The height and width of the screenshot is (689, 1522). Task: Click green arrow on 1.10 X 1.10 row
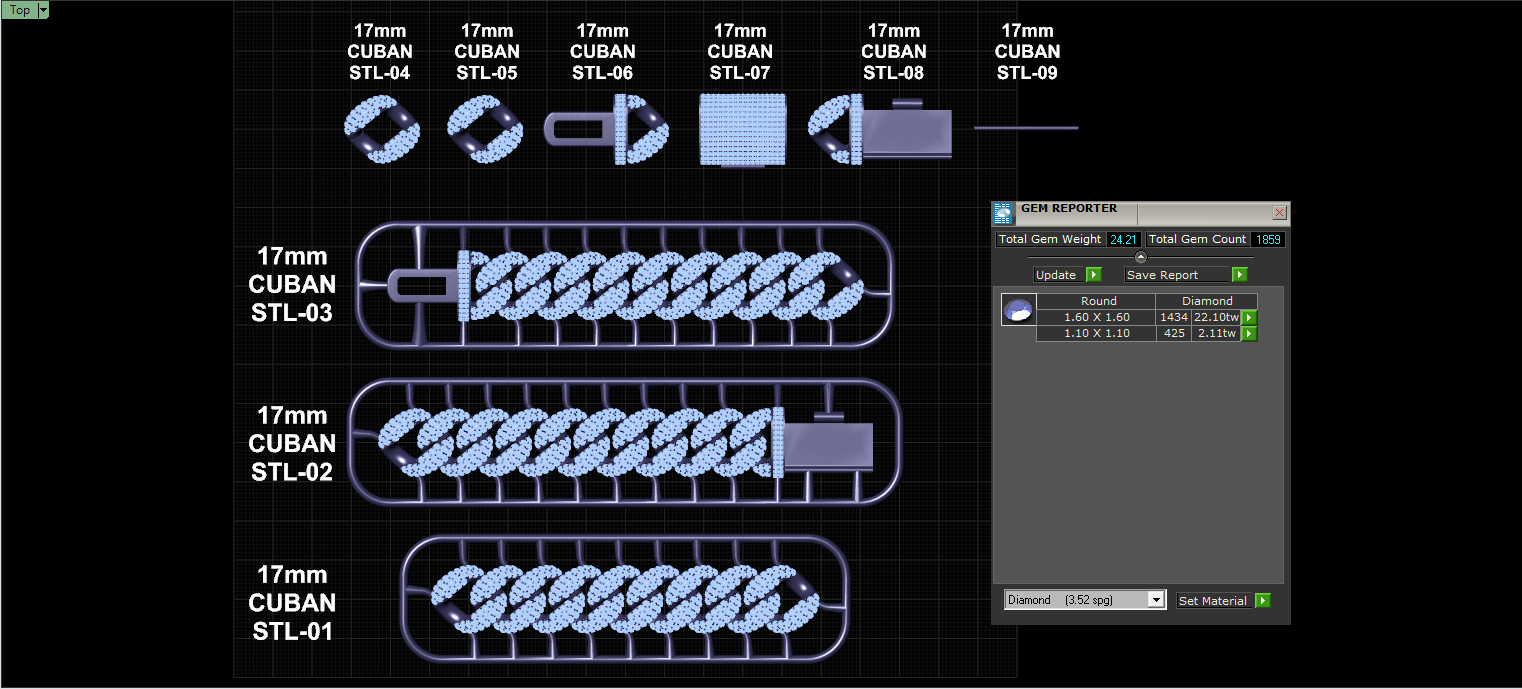[x=1249, y=334]
